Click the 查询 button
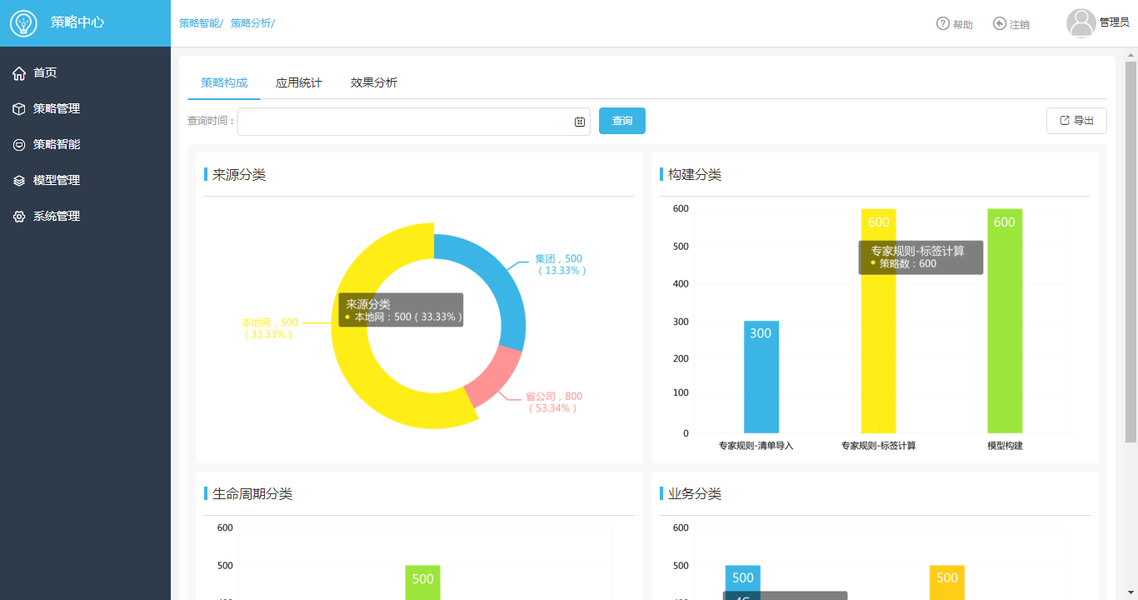 coord(622,120)
